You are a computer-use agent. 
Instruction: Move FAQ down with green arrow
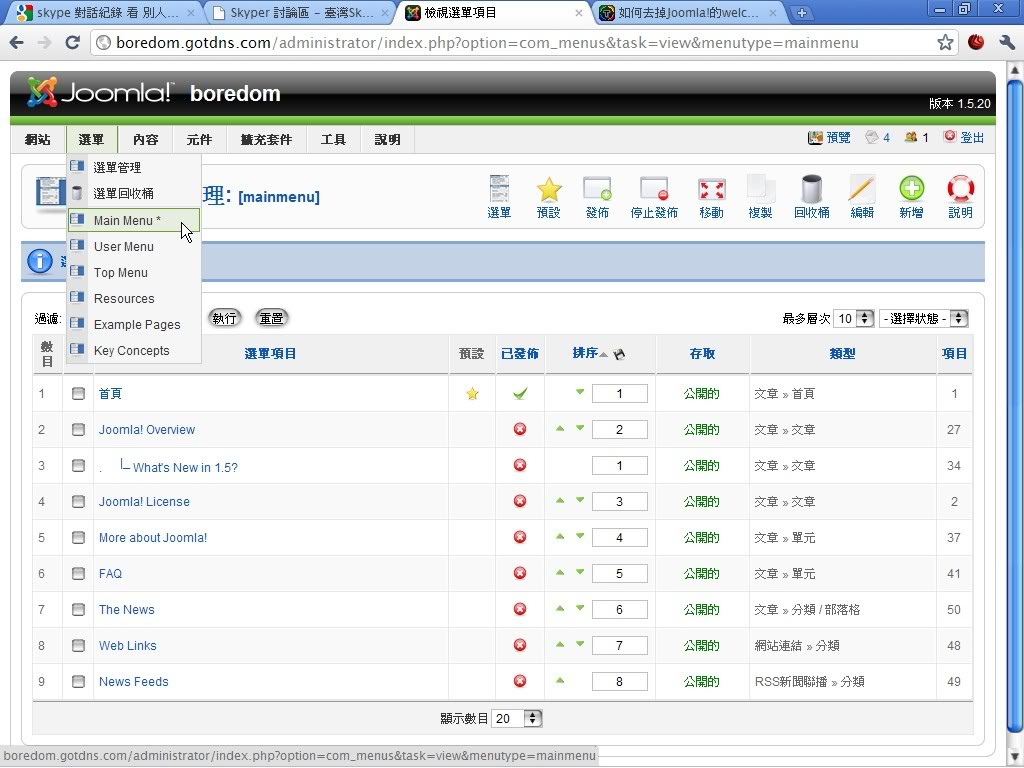pos(580,572)
